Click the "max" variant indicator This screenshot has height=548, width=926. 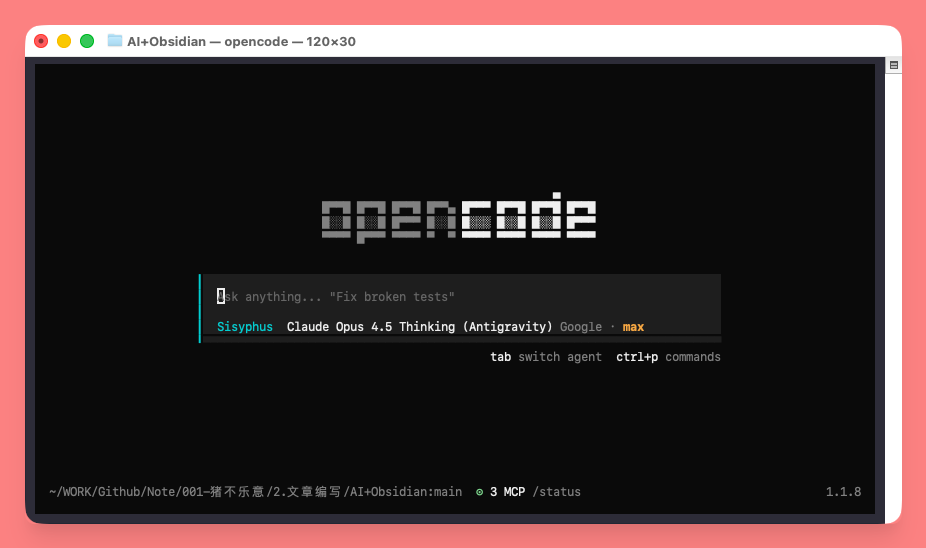click(633, 327)
